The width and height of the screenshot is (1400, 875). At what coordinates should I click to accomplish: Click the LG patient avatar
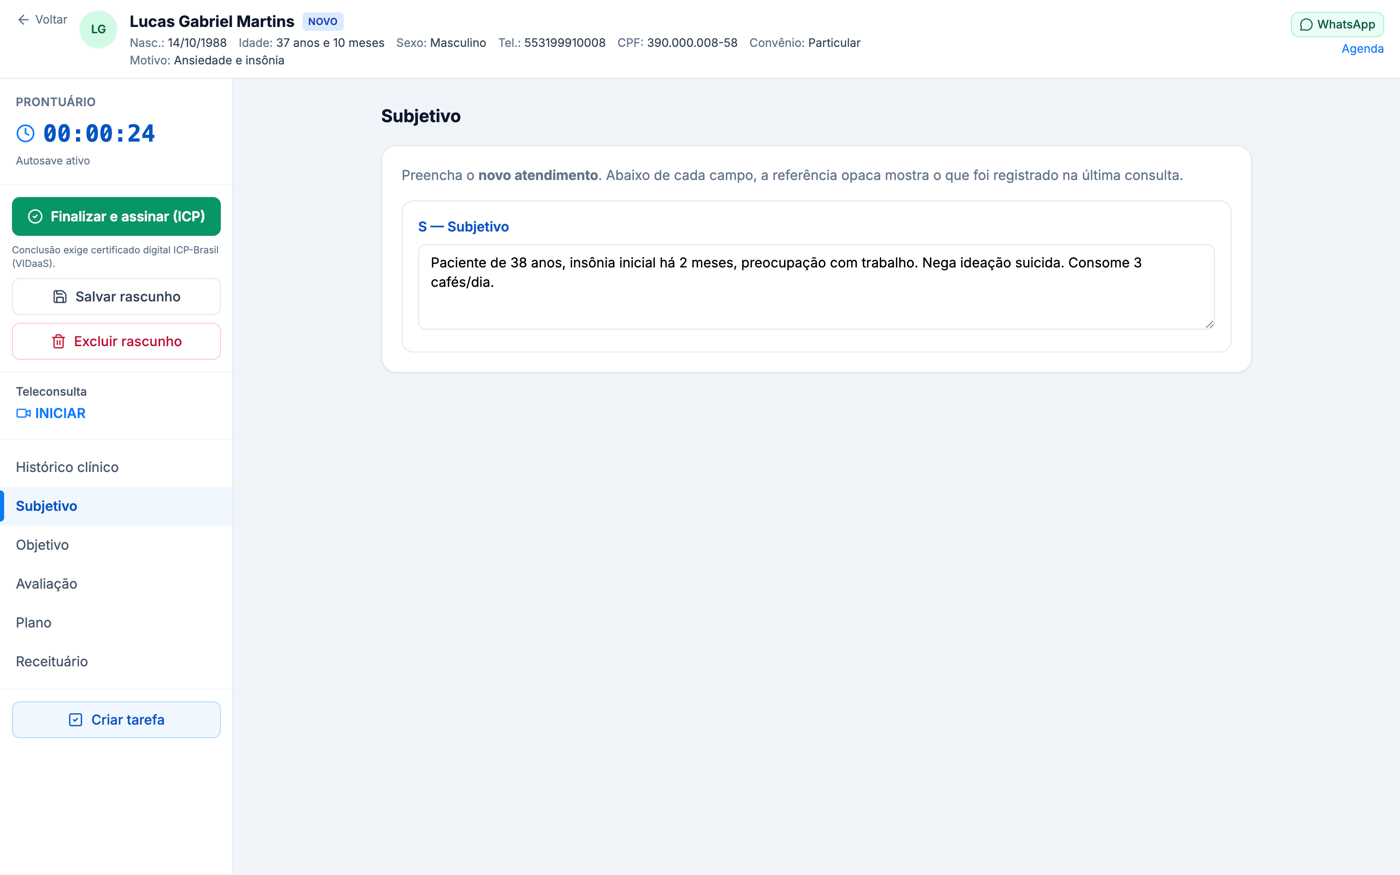pyautogui.click(x=98, y=29)
